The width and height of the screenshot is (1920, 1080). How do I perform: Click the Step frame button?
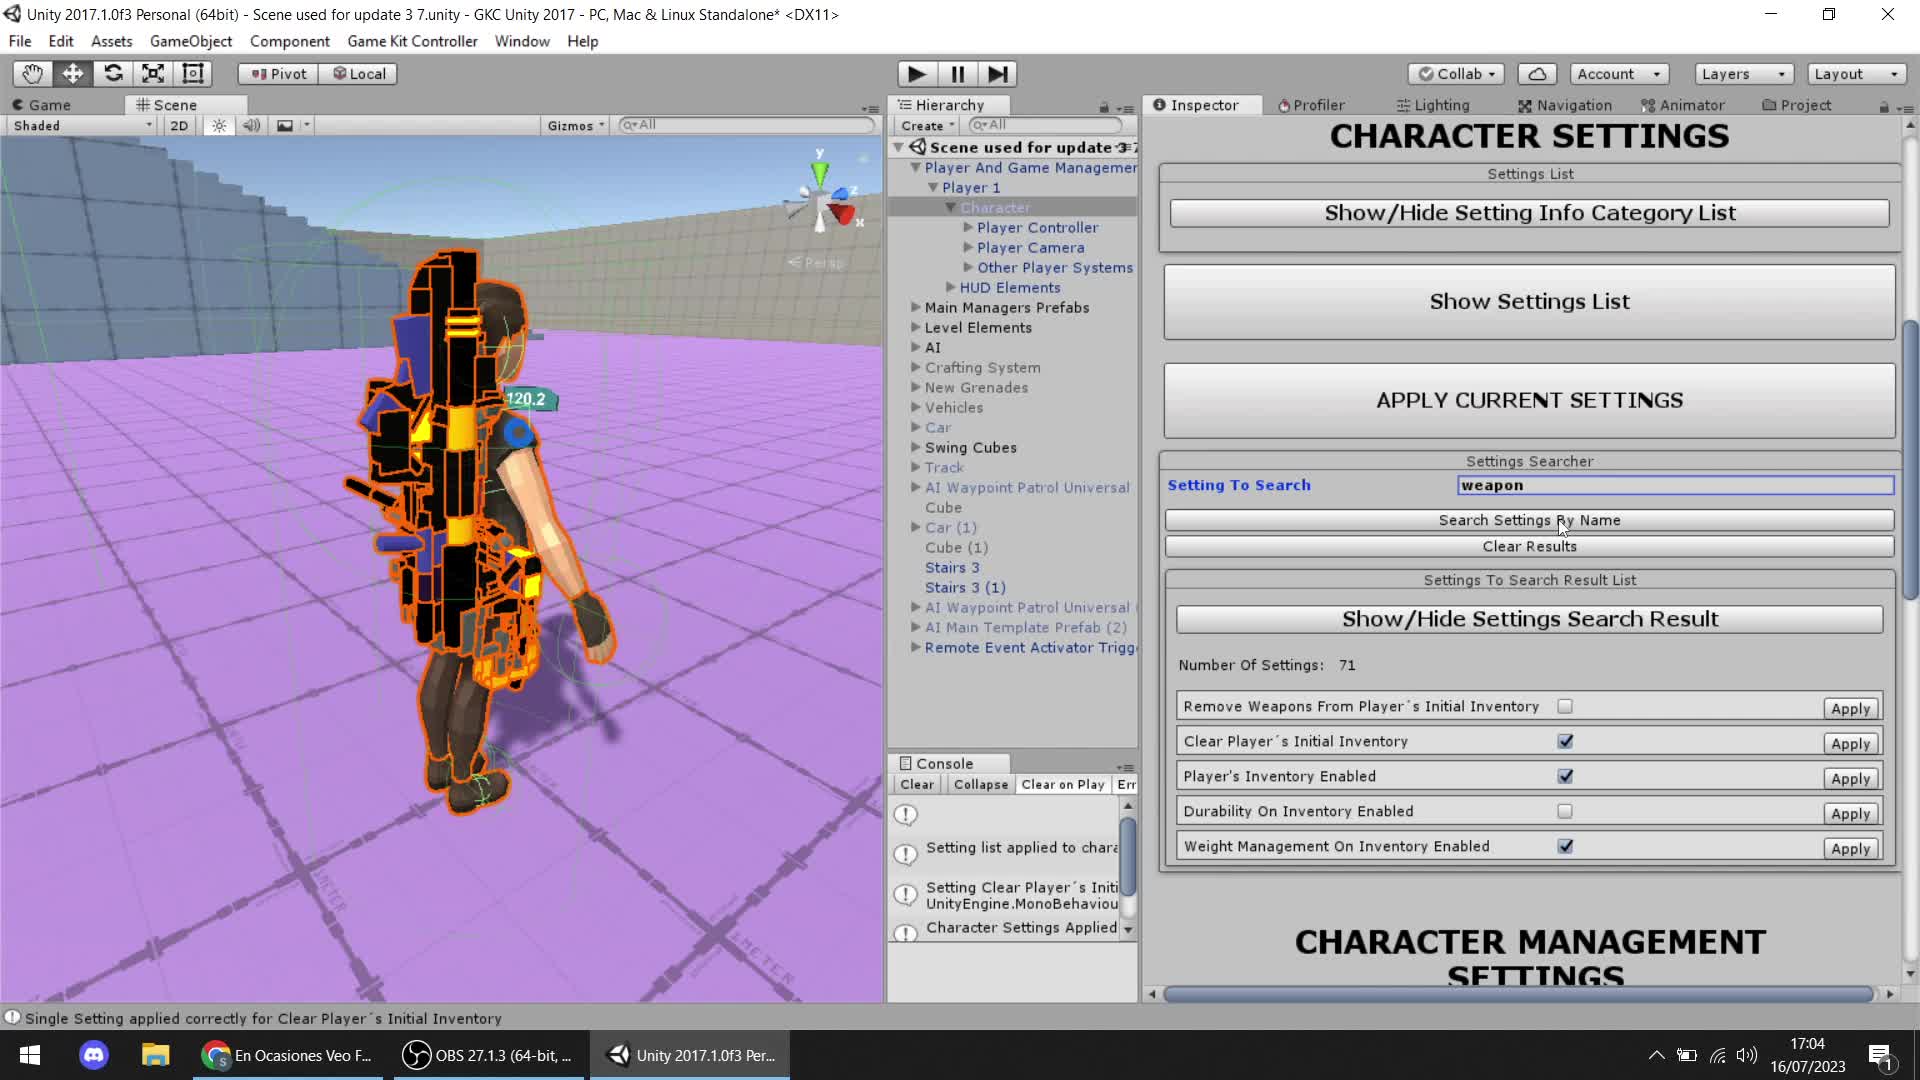click(x=997, y=74)
